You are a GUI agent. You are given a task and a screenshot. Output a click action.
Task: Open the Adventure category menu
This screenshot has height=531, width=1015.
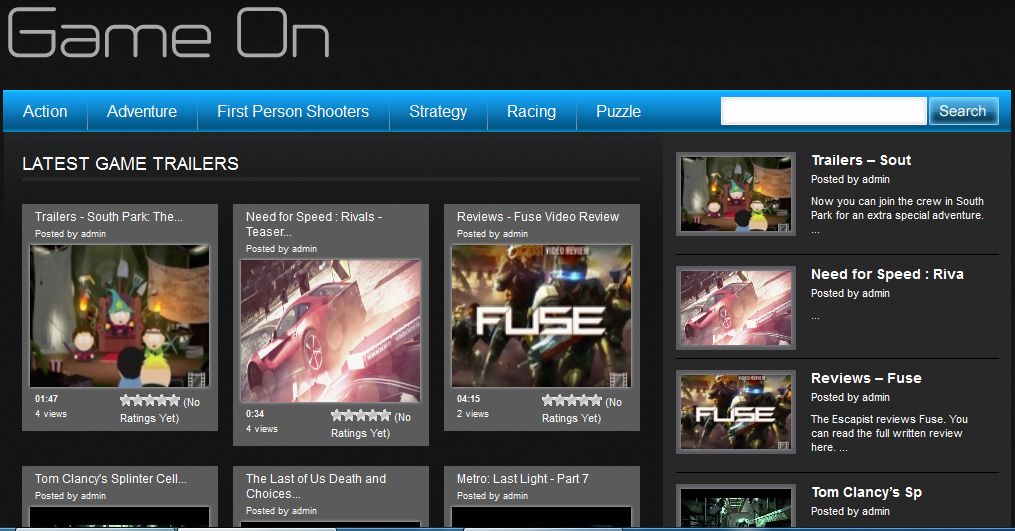(142, 111)
